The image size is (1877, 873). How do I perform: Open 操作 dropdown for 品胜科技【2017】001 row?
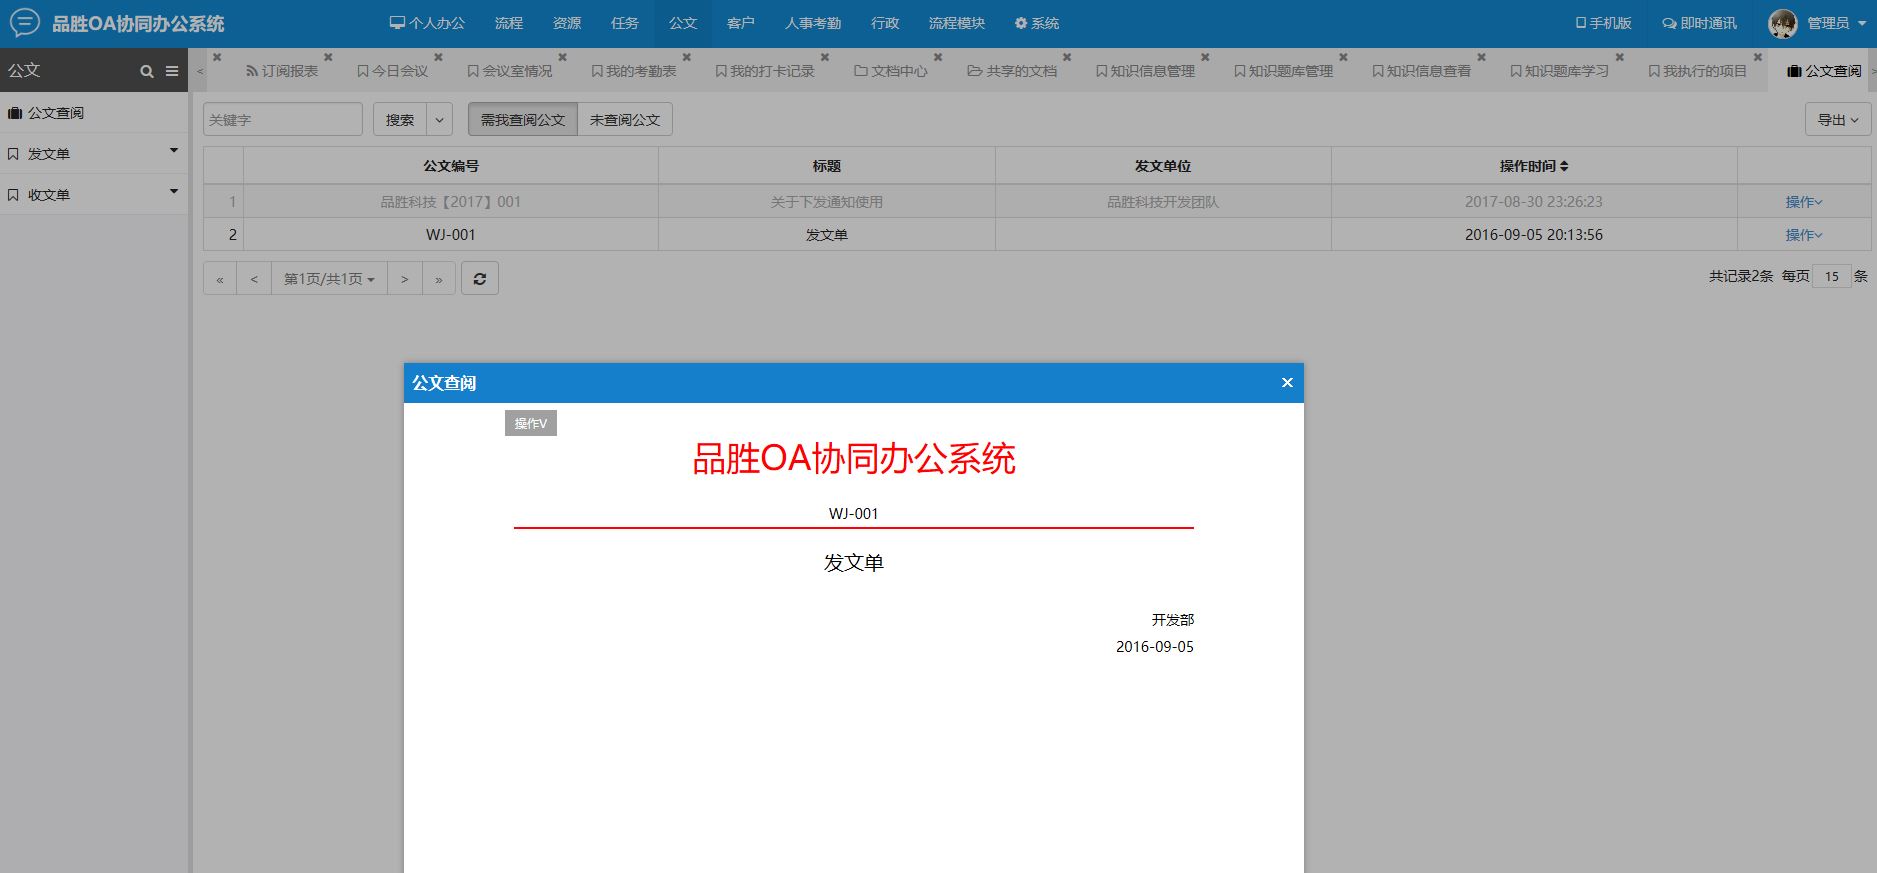pyautogui.click(x=1804, y=202)
